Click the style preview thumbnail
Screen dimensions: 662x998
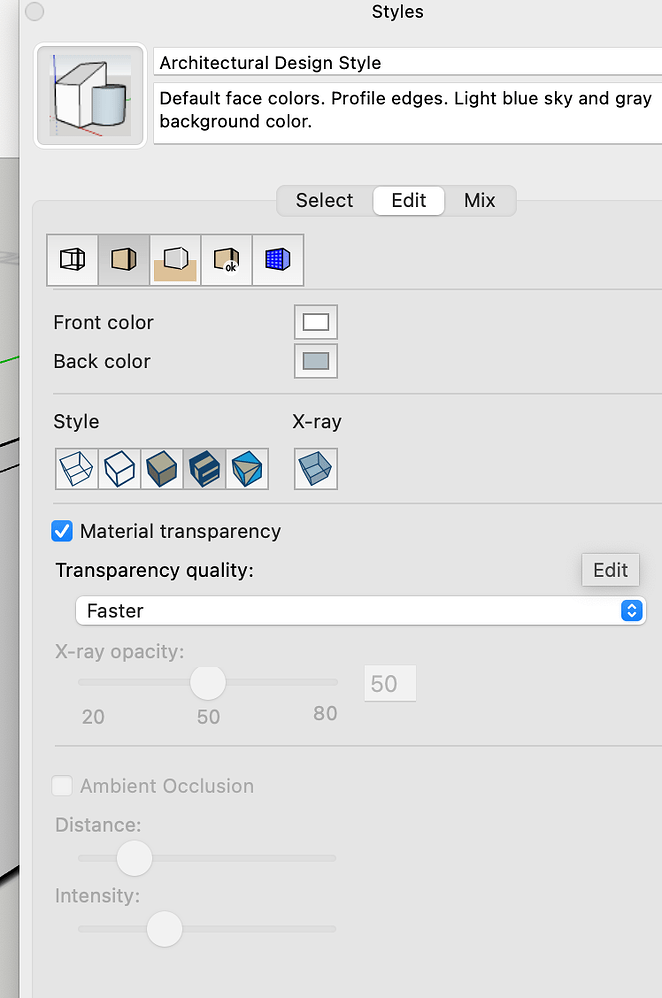(x=91, y=96)
